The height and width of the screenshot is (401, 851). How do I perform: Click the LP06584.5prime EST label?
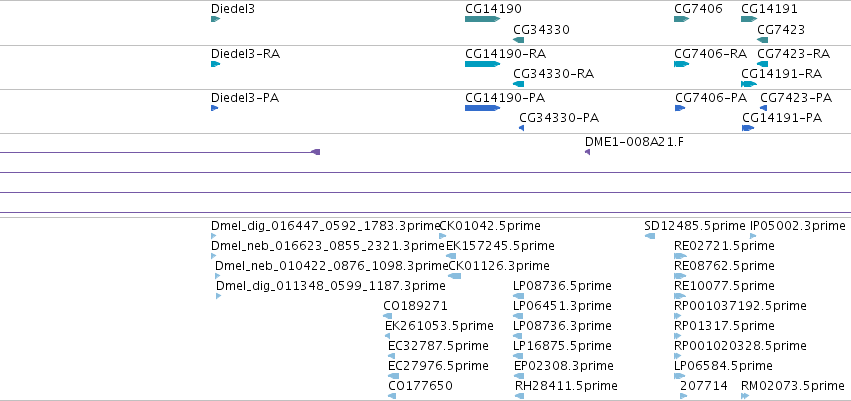point(723,366)
